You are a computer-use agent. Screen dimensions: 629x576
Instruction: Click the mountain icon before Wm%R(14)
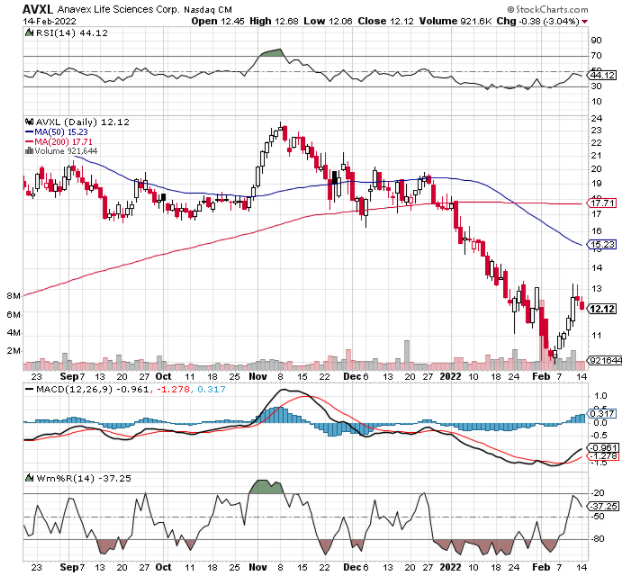coord(29,478)
